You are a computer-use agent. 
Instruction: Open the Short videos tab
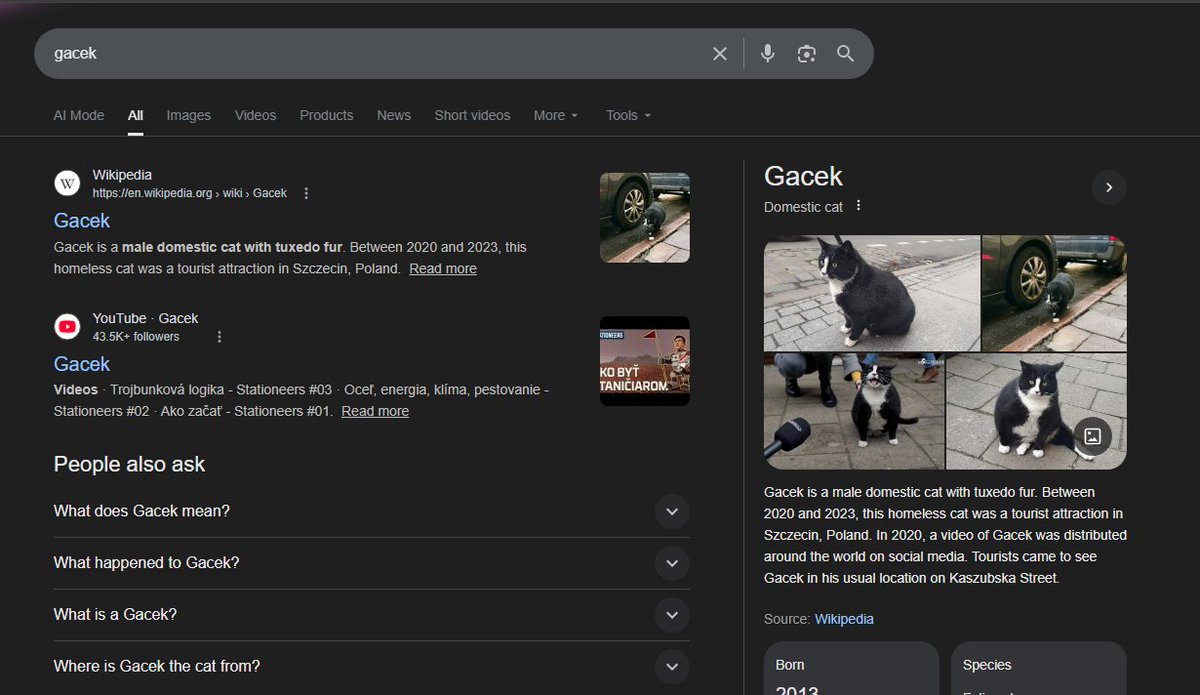point(472,115)
